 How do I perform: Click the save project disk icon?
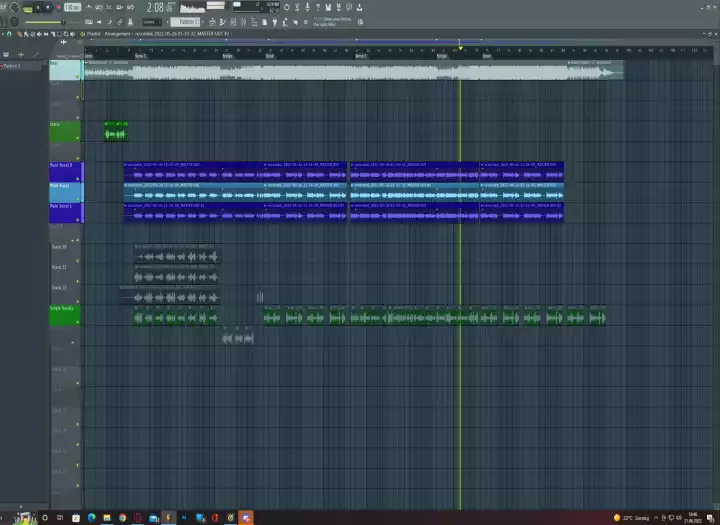328,7
